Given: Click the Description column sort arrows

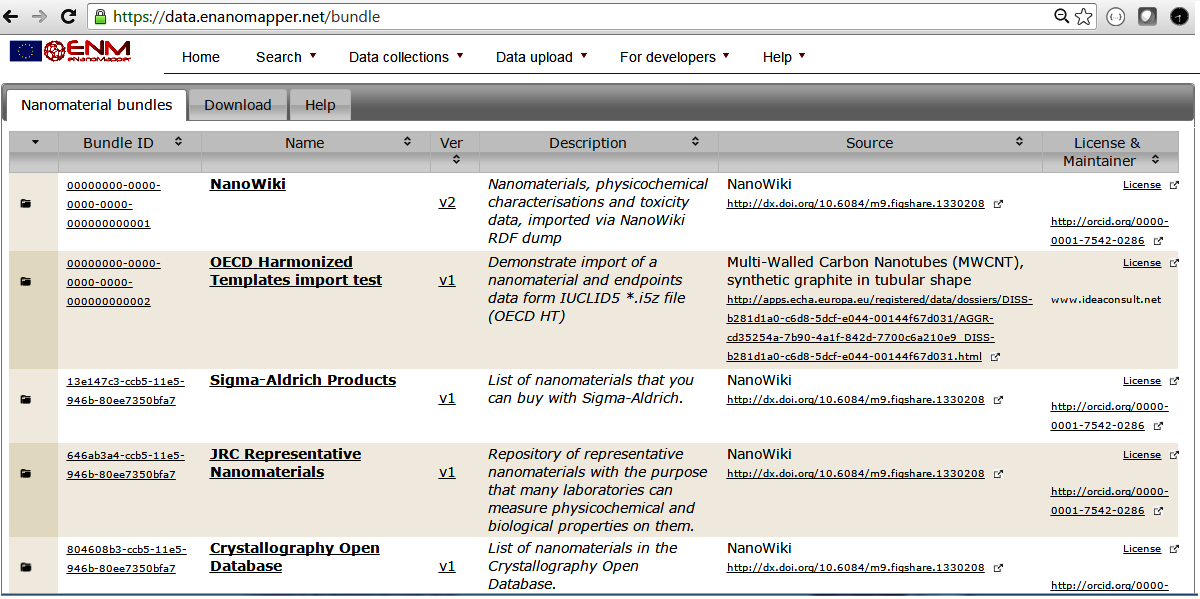Looking at the screenshot, I should click(x=696, y=142).
